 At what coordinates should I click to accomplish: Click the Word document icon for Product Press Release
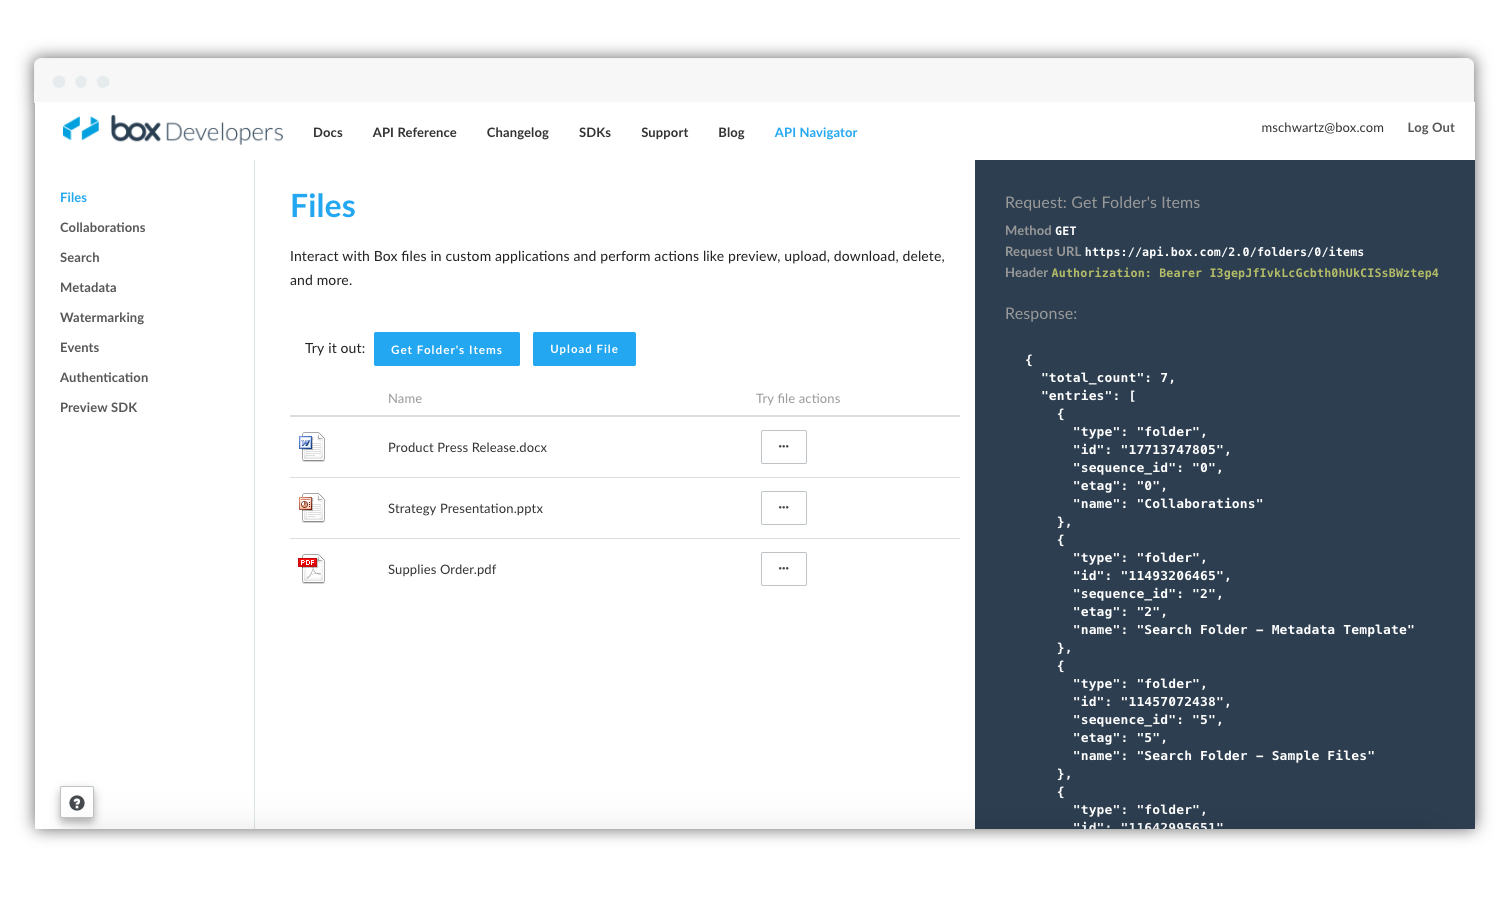(312, 446)
